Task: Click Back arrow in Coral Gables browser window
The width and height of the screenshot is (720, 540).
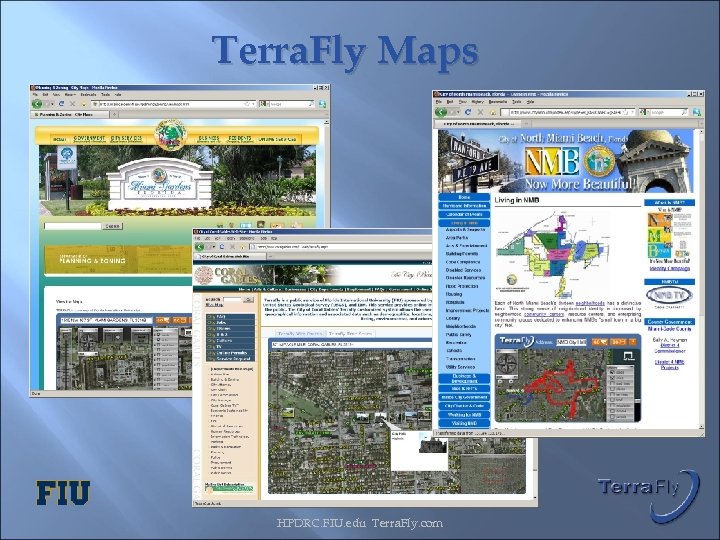Action: [200, 247]
